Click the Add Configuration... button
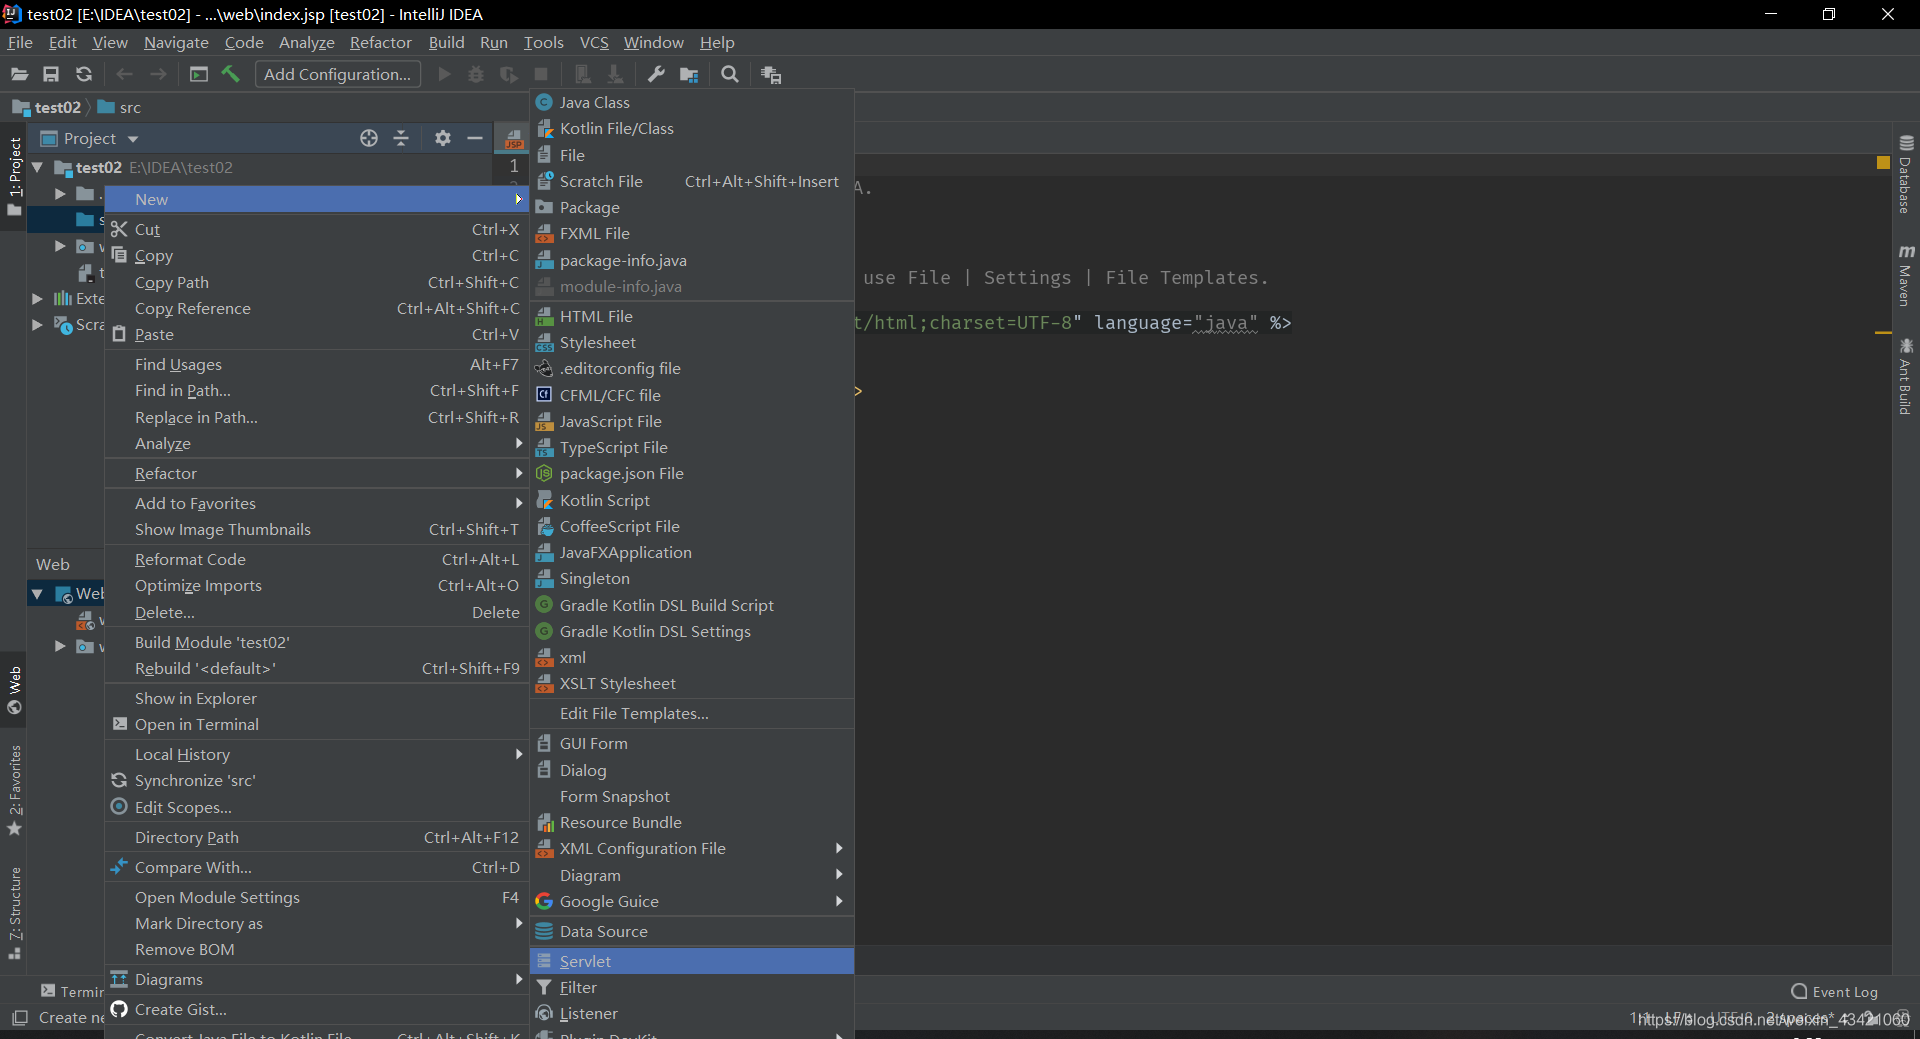The width and height of the screenshot is (1920, 1039). click(x=338, y=74)
